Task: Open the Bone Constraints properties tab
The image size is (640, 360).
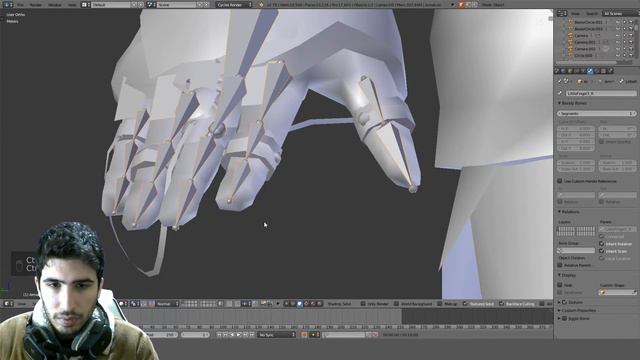Action: click(x=596, y=71)
